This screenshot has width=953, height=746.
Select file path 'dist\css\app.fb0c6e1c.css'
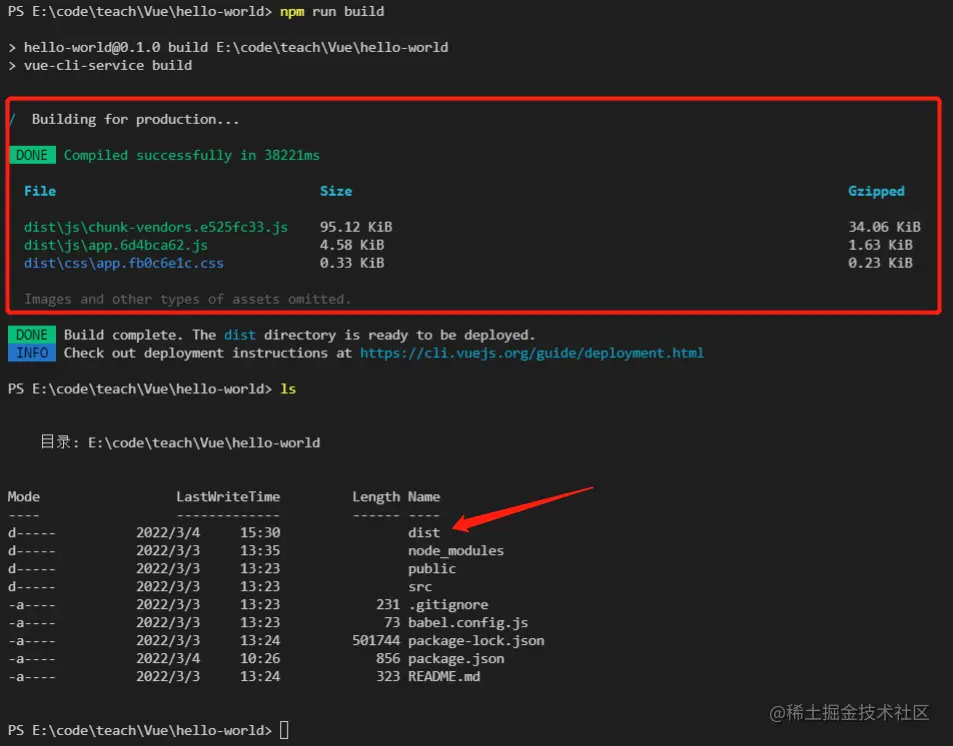coord(123,263)
